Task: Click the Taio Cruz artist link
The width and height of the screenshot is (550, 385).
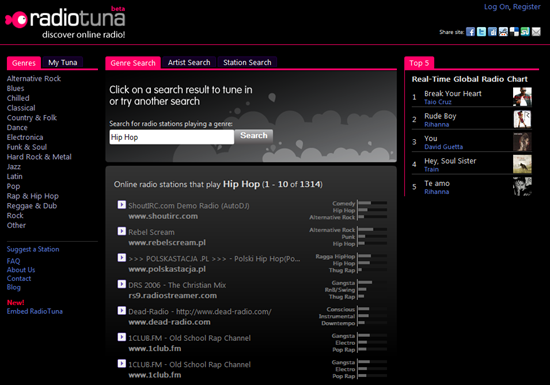Action: (x=438, y=102)
